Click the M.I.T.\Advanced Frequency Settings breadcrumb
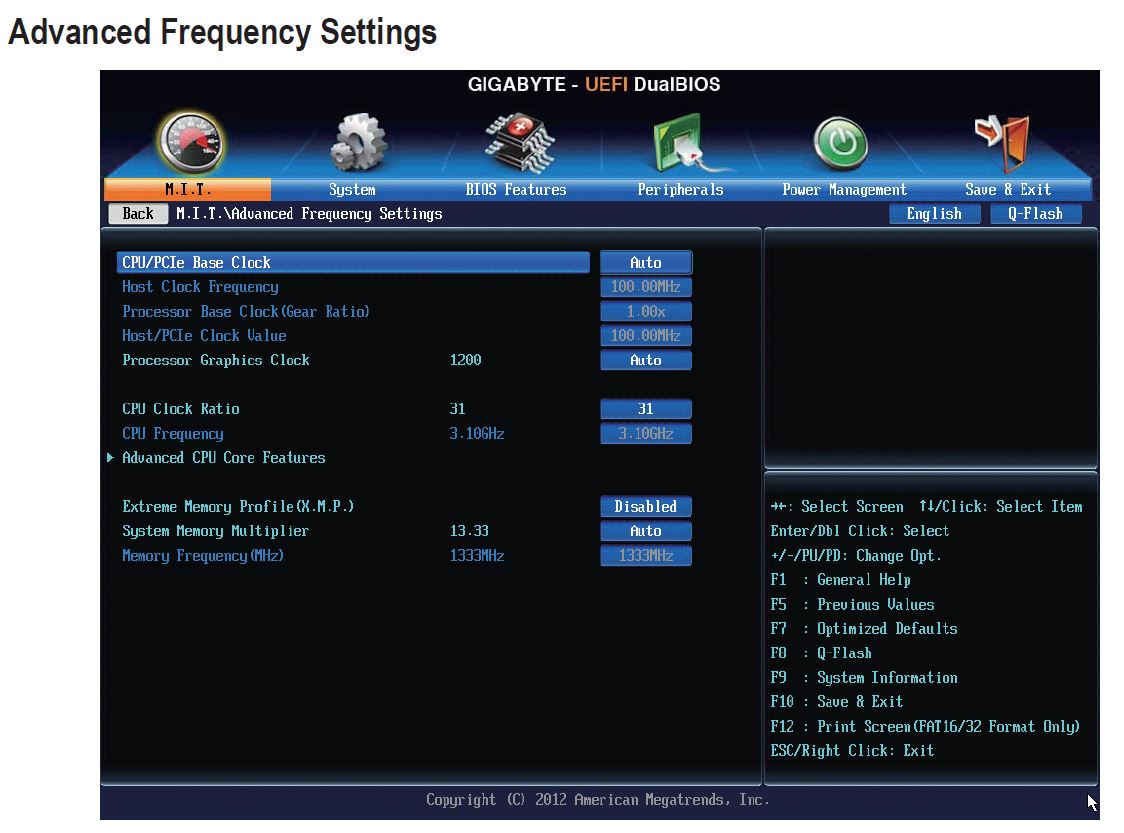Viewport: 1124px width, 833px height. click(x=309, y=214)
